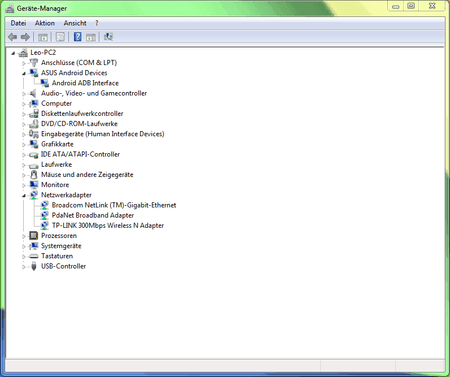Click the Tastaturen keyboard icon

34,256
